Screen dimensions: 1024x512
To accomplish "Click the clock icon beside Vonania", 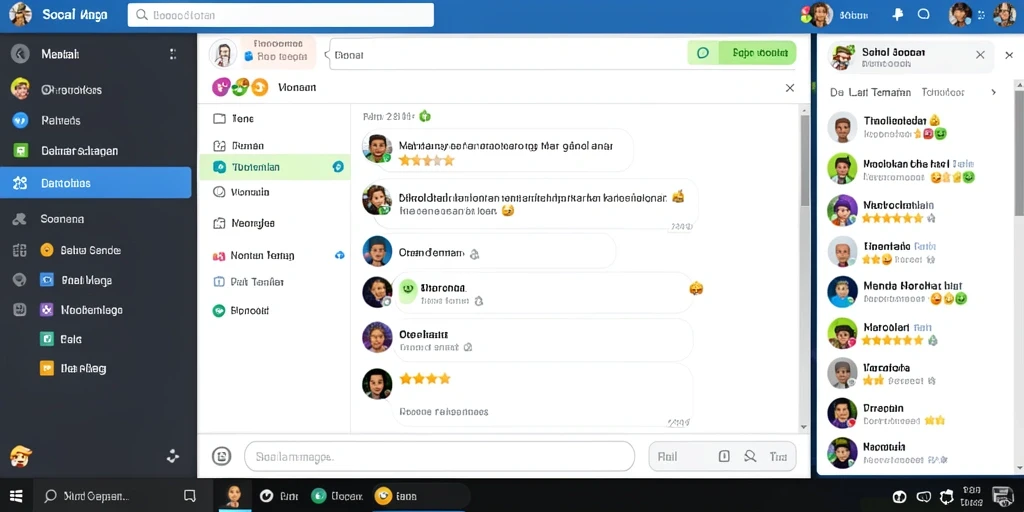I will coord(219,192).
